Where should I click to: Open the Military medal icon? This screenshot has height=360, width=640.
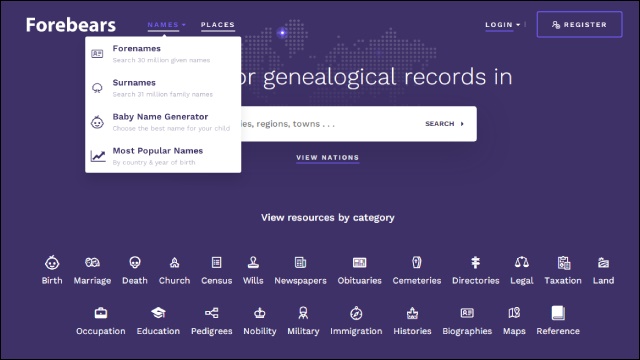[303, 313]
